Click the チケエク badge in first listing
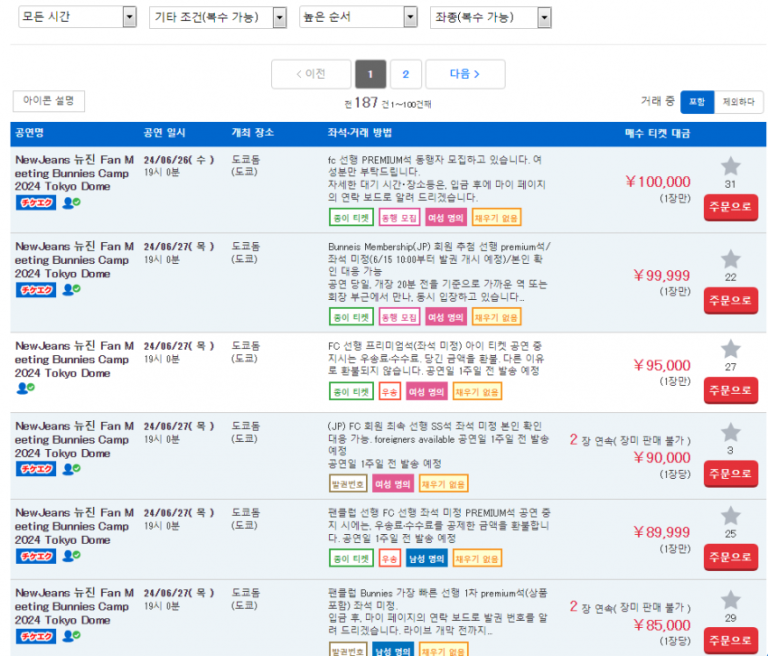 35,203
